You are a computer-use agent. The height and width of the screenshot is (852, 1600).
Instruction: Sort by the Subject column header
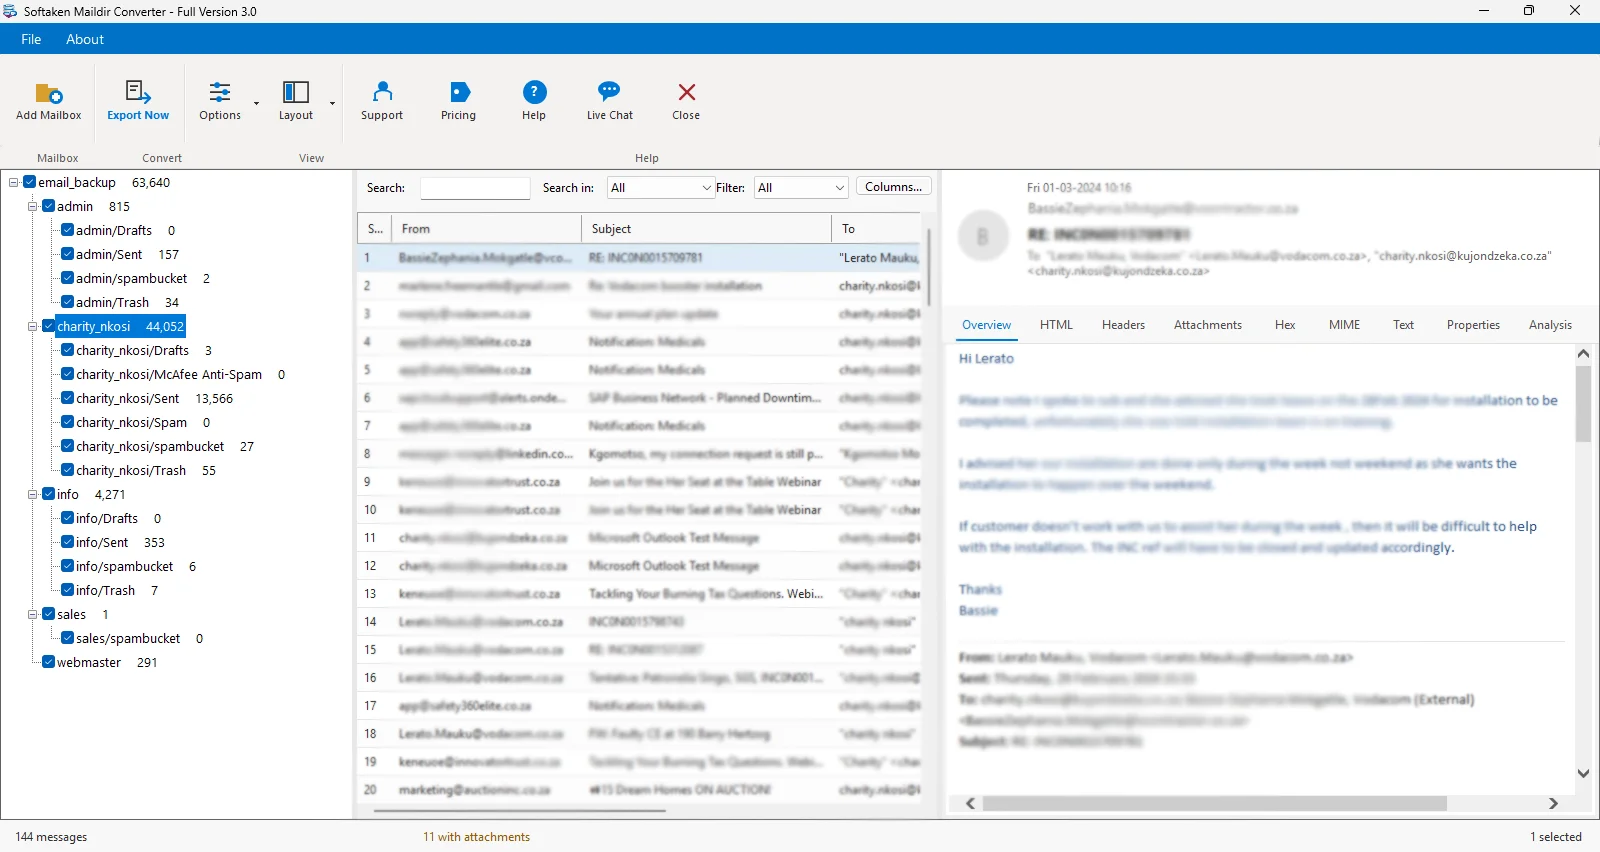707,229
